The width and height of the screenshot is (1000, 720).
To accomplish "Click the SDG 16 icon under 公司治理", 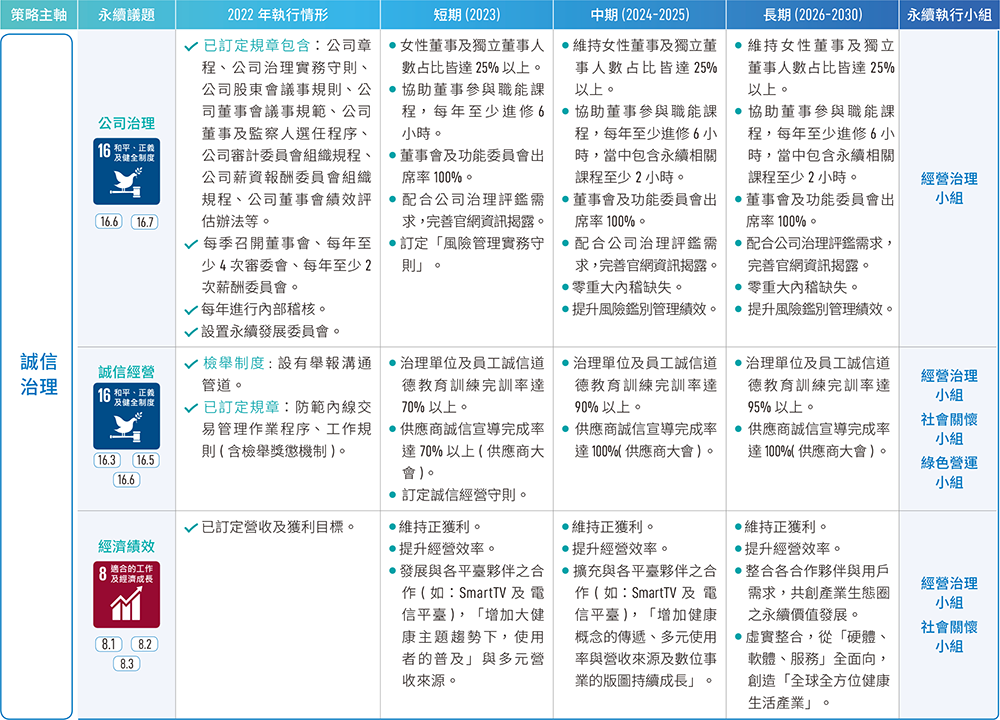I will pos(126,174).
